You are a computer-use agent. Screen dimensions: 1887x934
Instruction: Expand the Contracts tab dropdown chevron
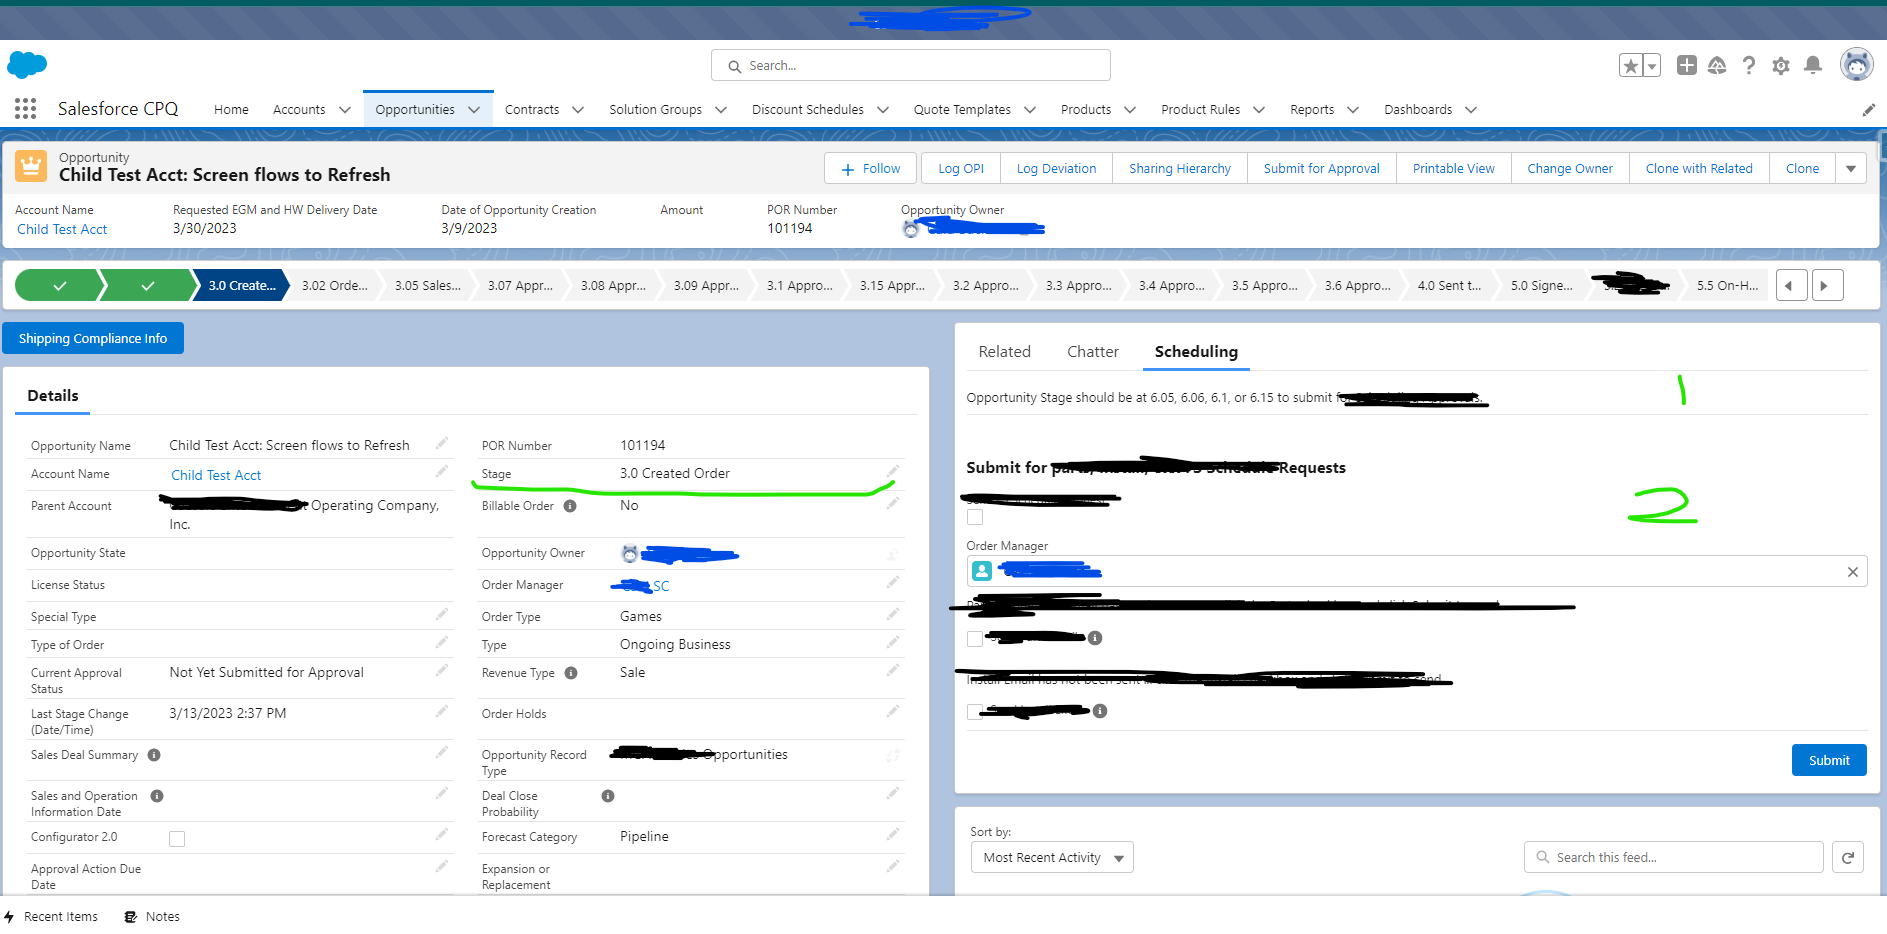pos(578,110)
